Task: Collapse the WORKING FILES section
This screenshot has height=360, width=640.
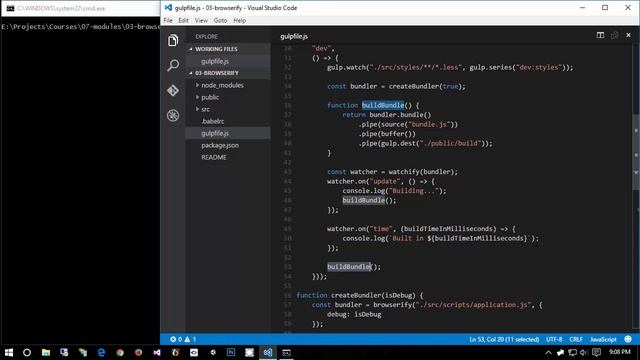Action: [228, 49]
